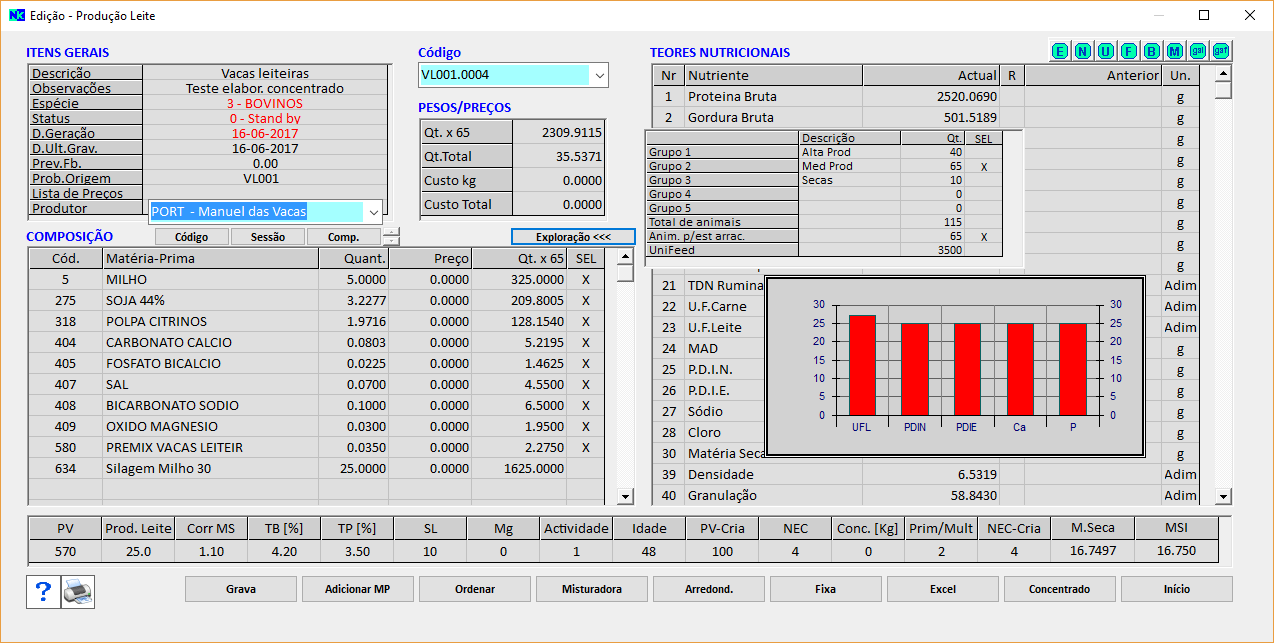Click the nutrient table vertical scrollbar thumb

(1222, 90)
